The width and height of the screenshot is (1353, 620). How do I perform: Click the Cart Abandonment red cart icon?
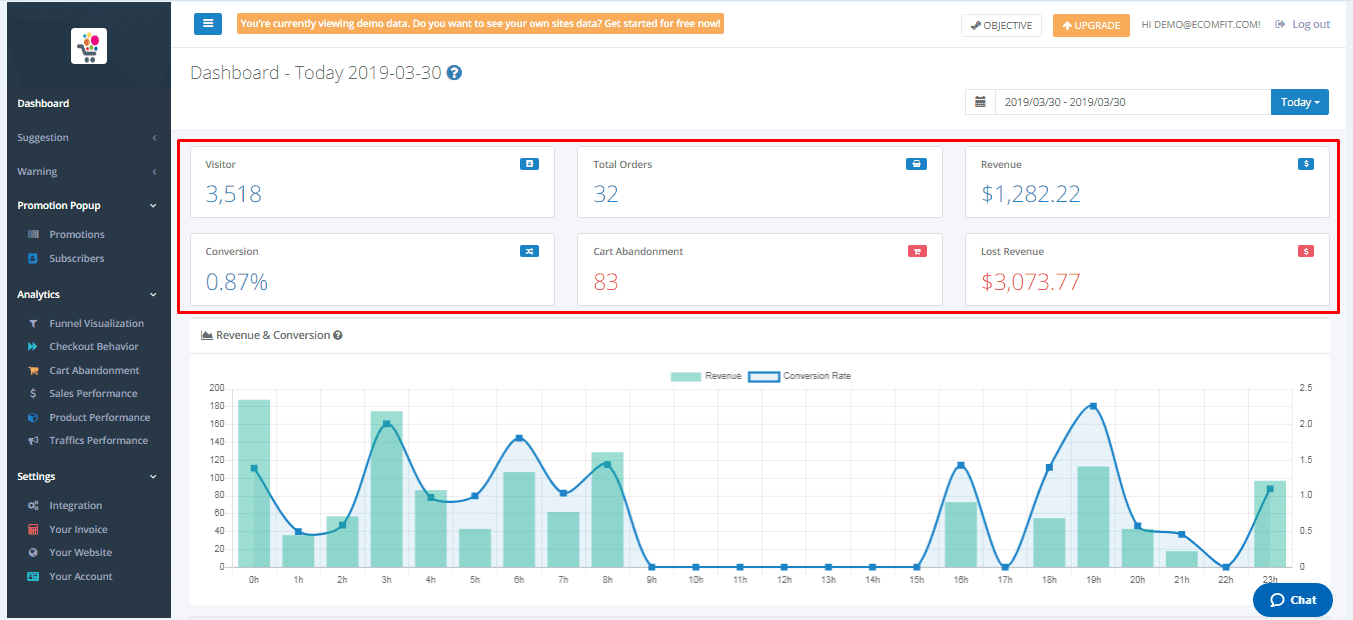(x=916, y=251)
